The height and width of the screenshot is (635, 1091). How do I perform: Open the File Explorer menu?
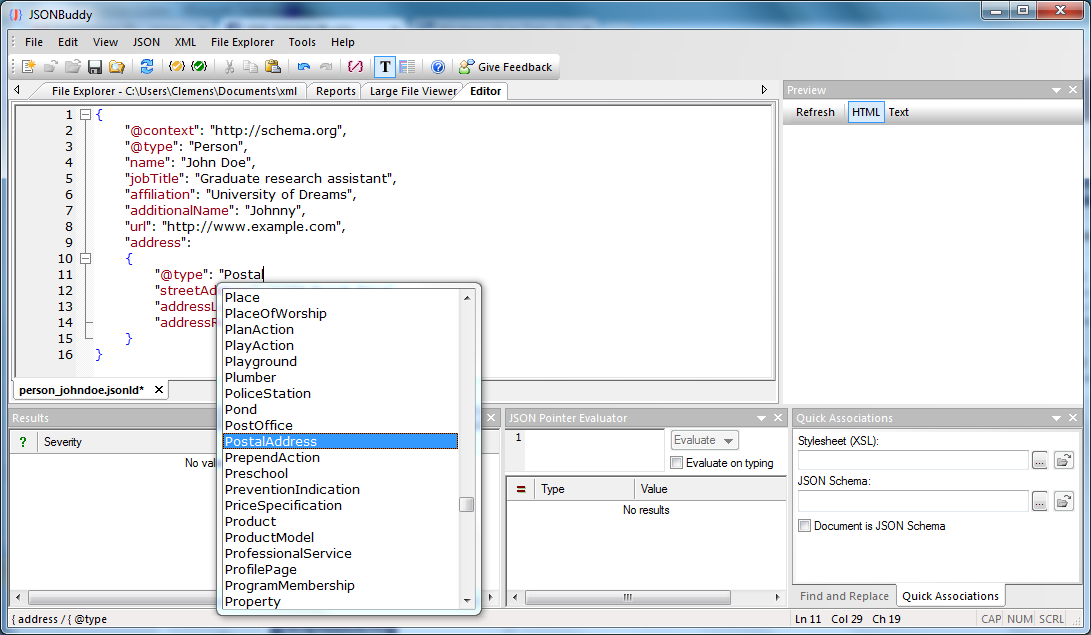coord(242,42)
